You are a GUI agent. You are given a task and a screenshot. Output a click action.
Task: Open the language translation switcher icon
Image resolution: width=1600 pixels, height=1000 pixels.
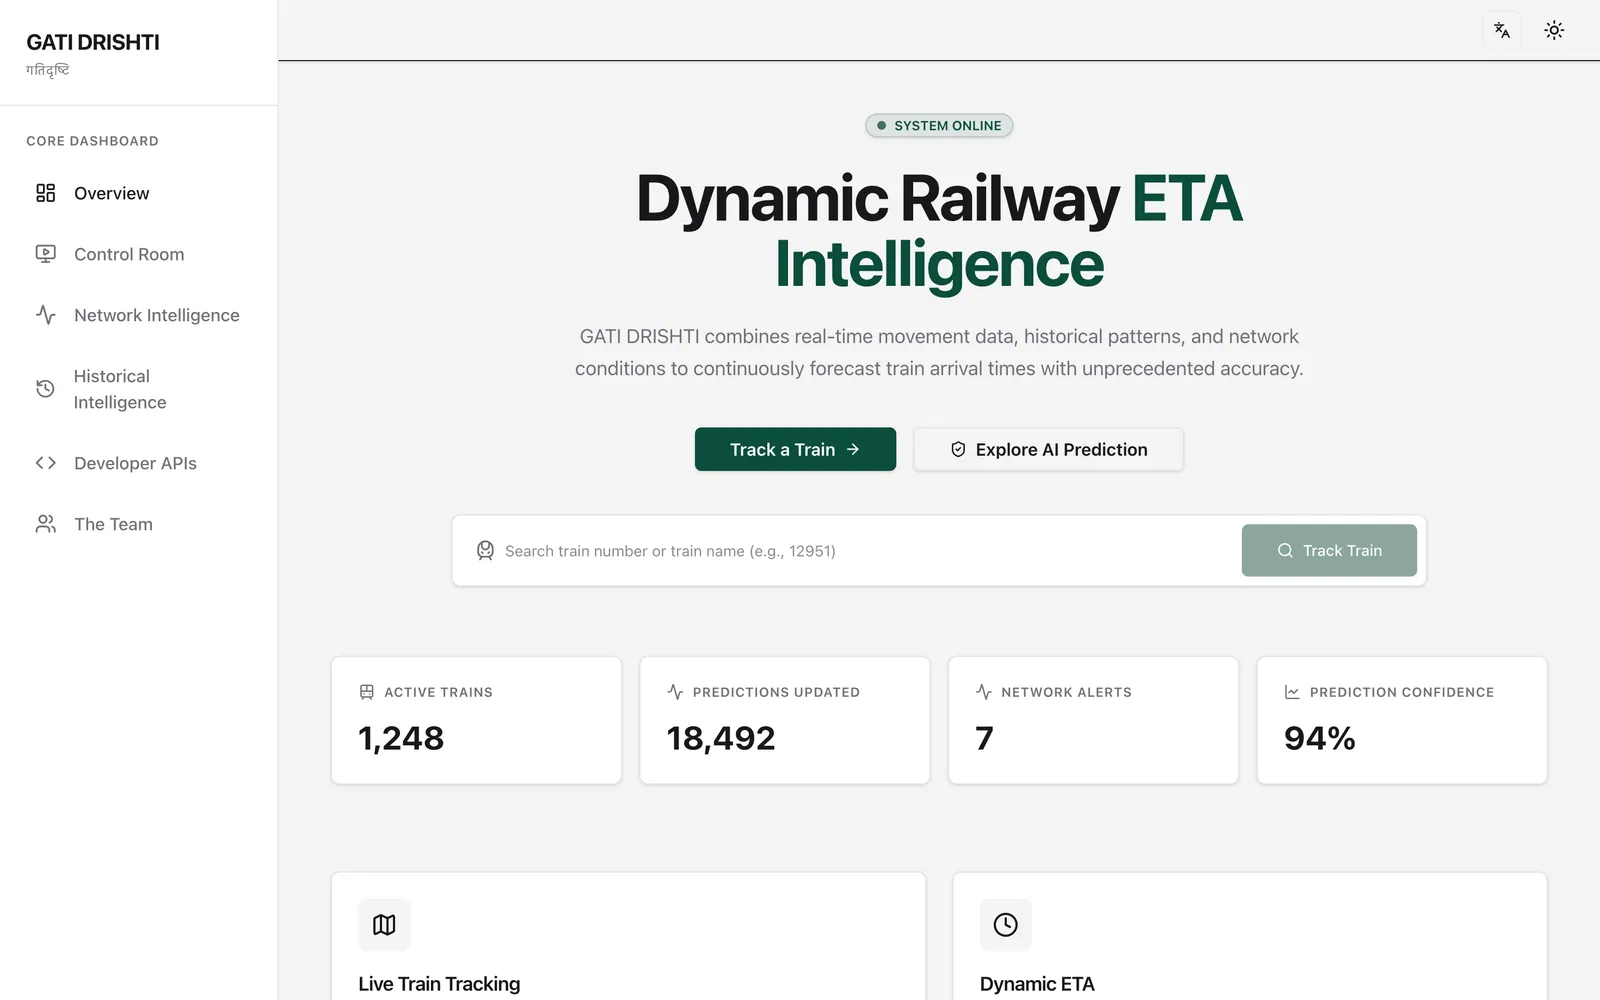point(1502,30)
